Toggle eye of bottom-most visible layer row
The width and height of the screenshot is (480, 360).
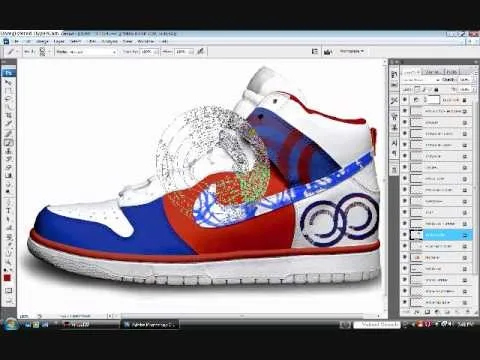405,302
